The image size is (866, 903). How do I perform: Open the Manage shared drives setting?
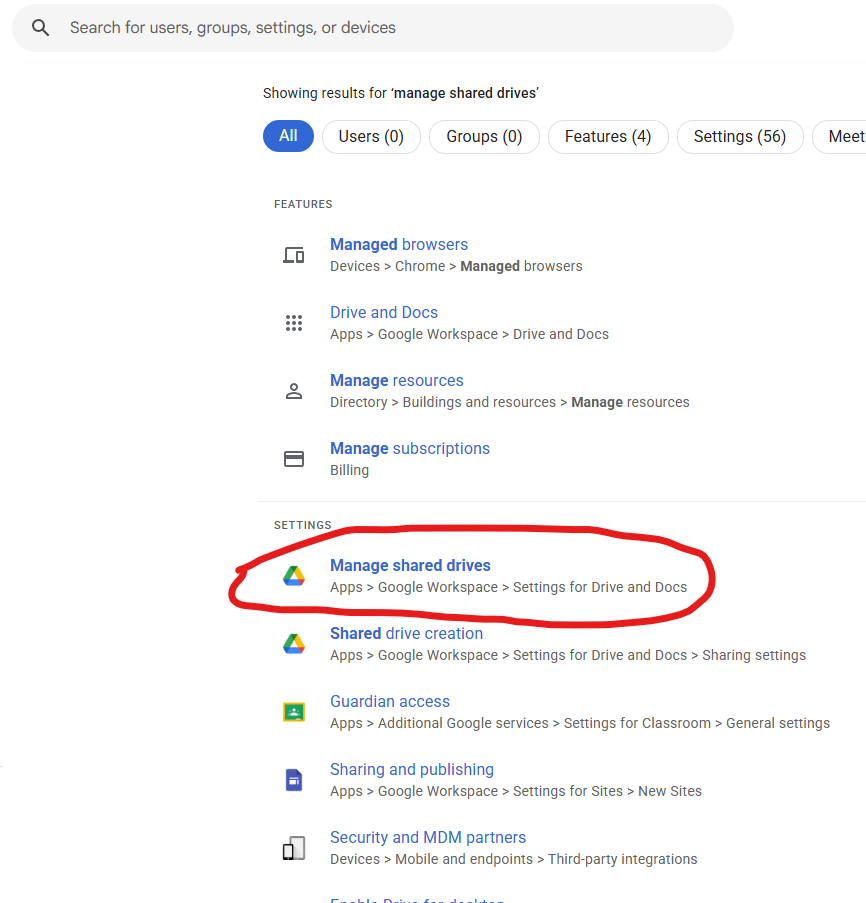pos(411,565)
